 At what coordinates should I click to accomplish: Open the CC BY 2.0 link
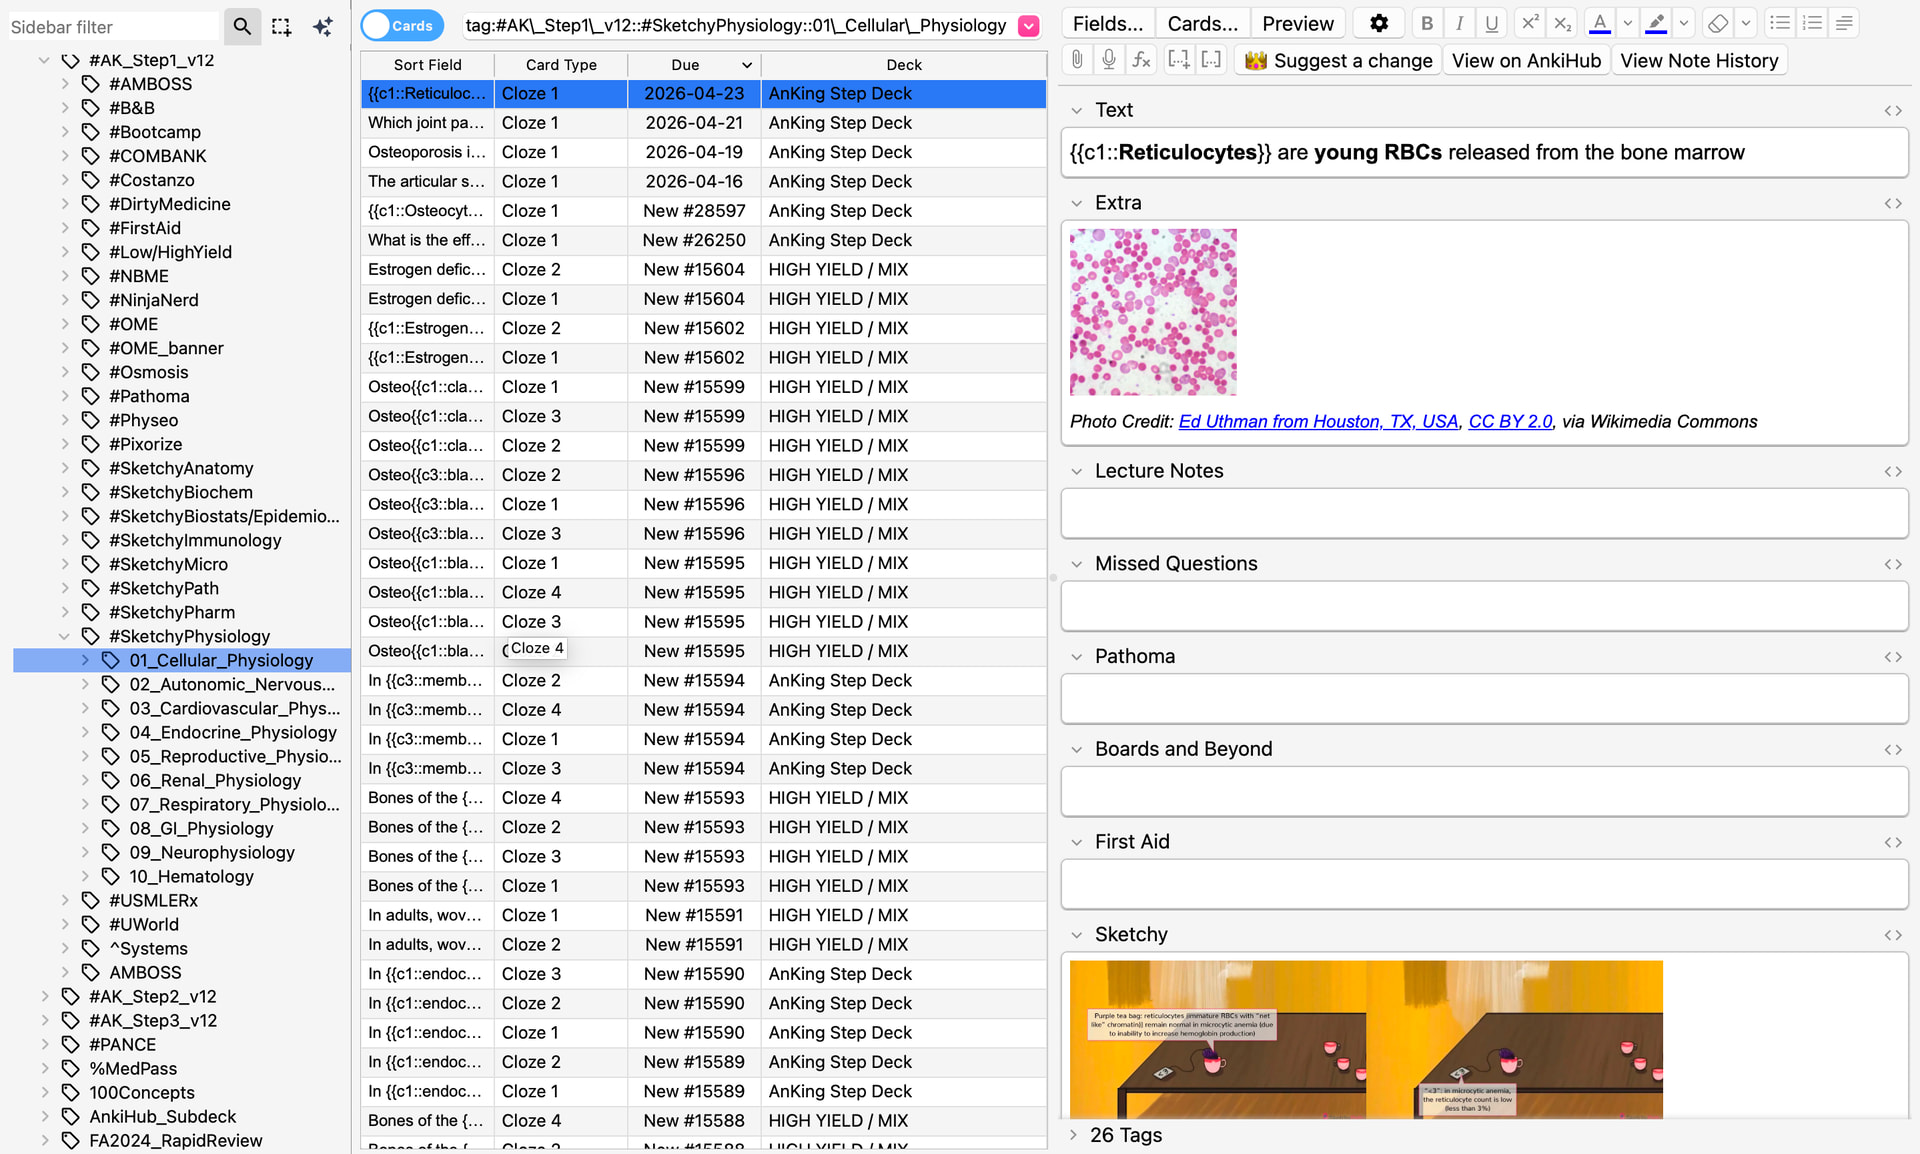1509,421
